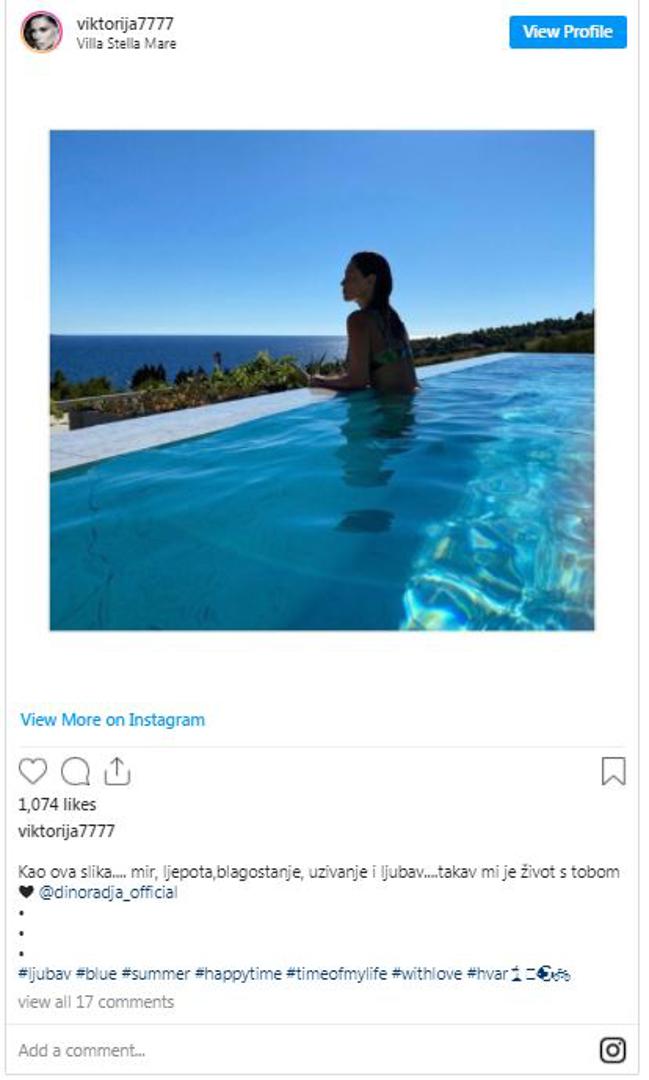
Task: Save post with the bookmark icon
Action: 613,771
